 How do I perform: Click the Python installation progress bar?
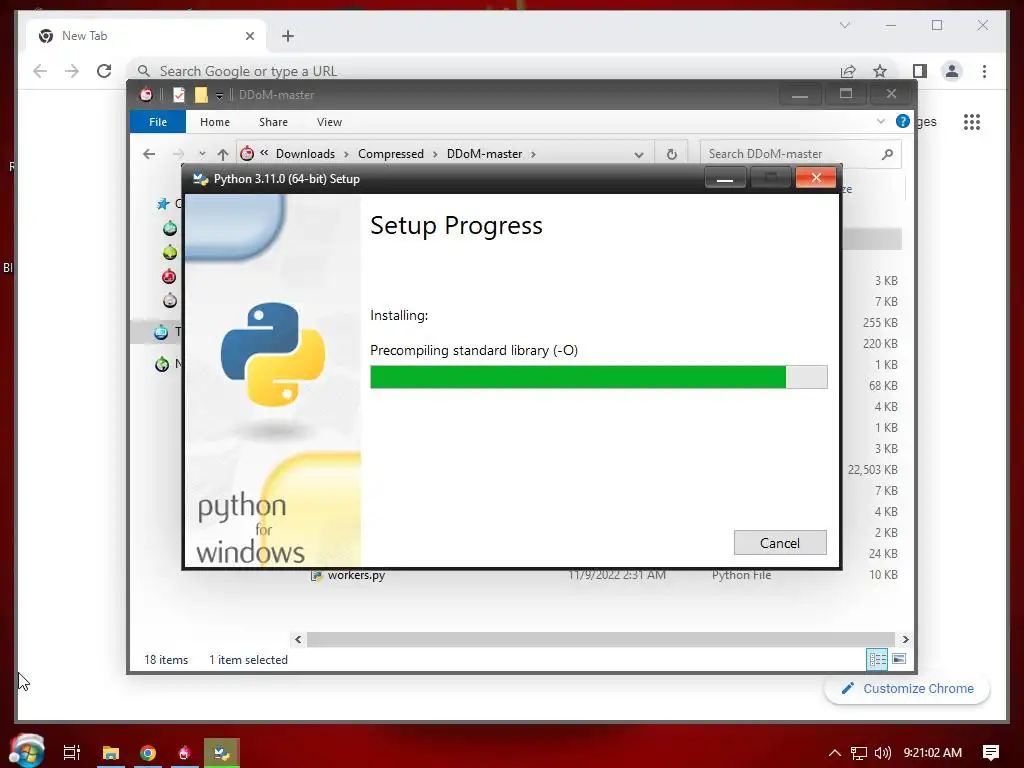[x=598, y=377]
